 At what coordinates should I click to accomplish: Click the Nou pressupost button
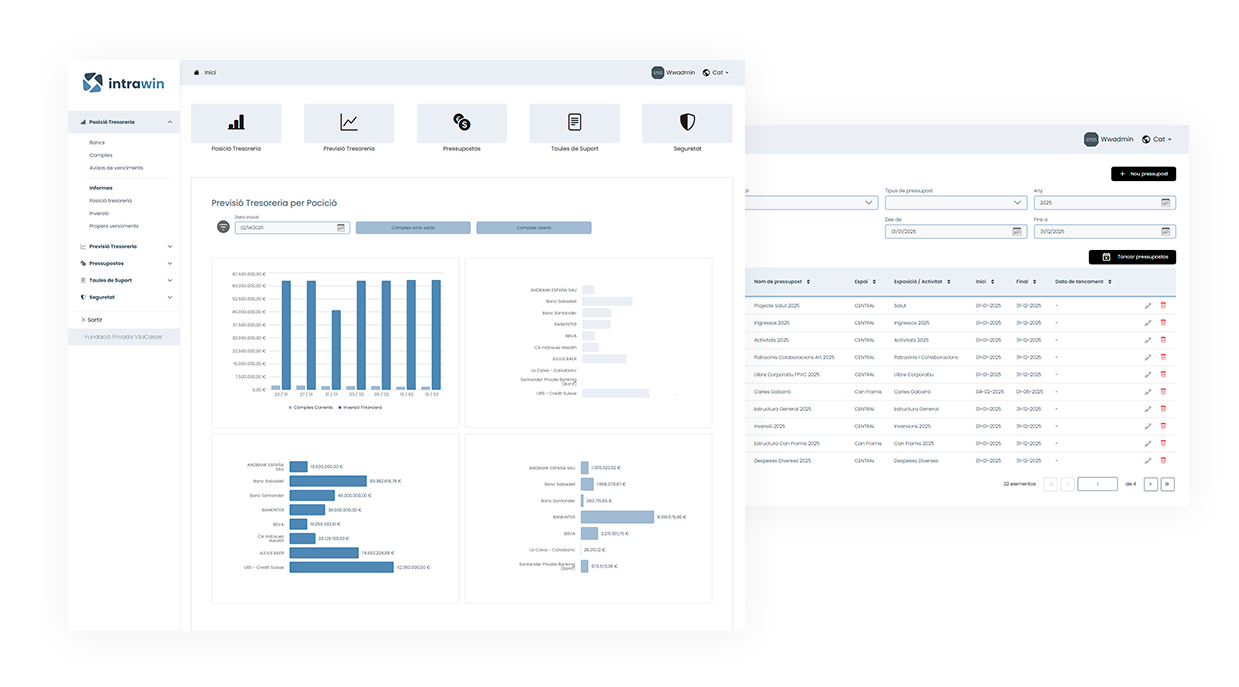pyautogui.click(x=1143, y=174)
